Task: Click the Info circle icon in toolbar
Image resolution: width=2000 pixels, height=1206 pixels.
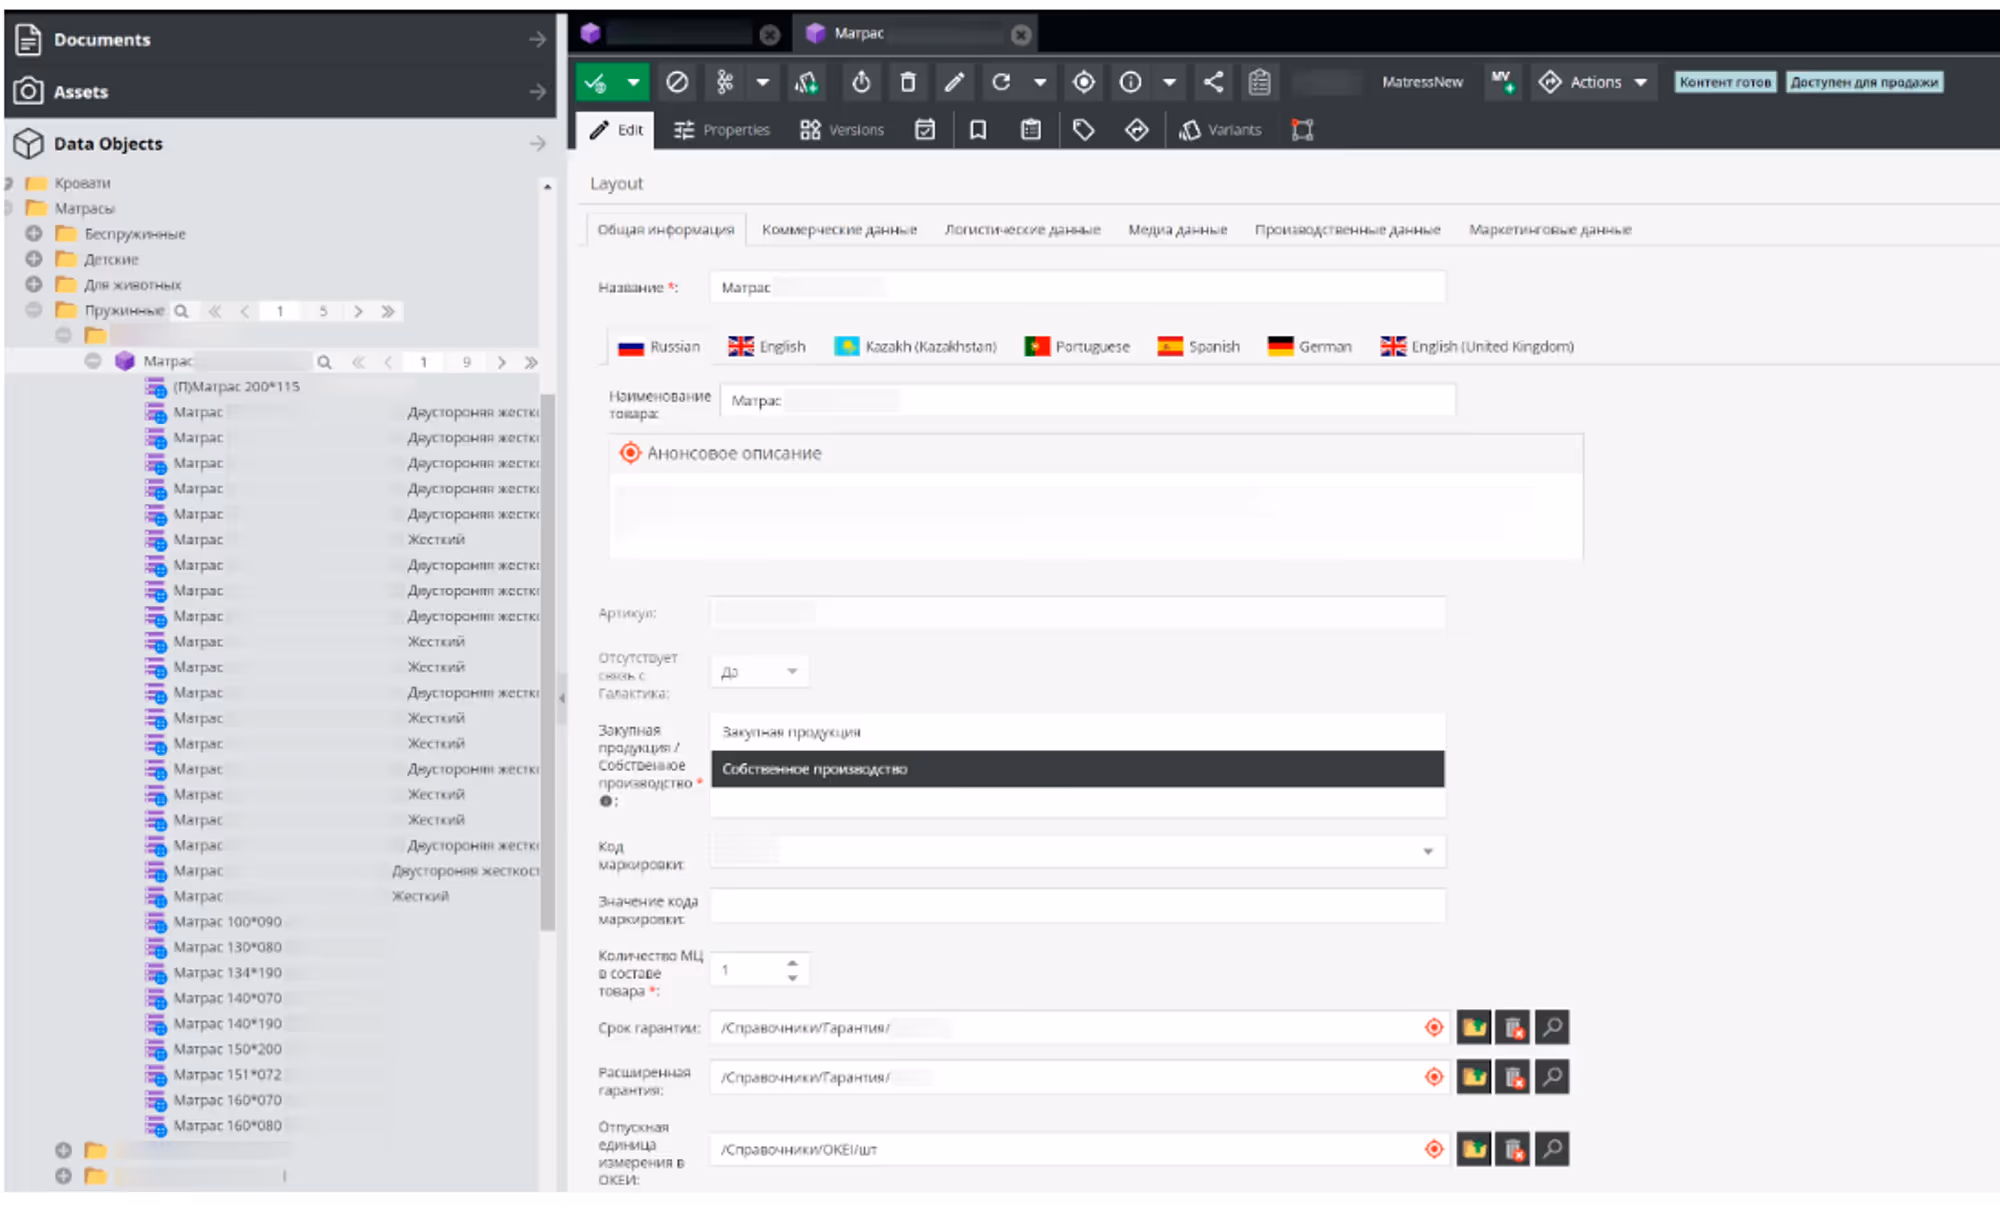Action: (x=1130, y=82)
